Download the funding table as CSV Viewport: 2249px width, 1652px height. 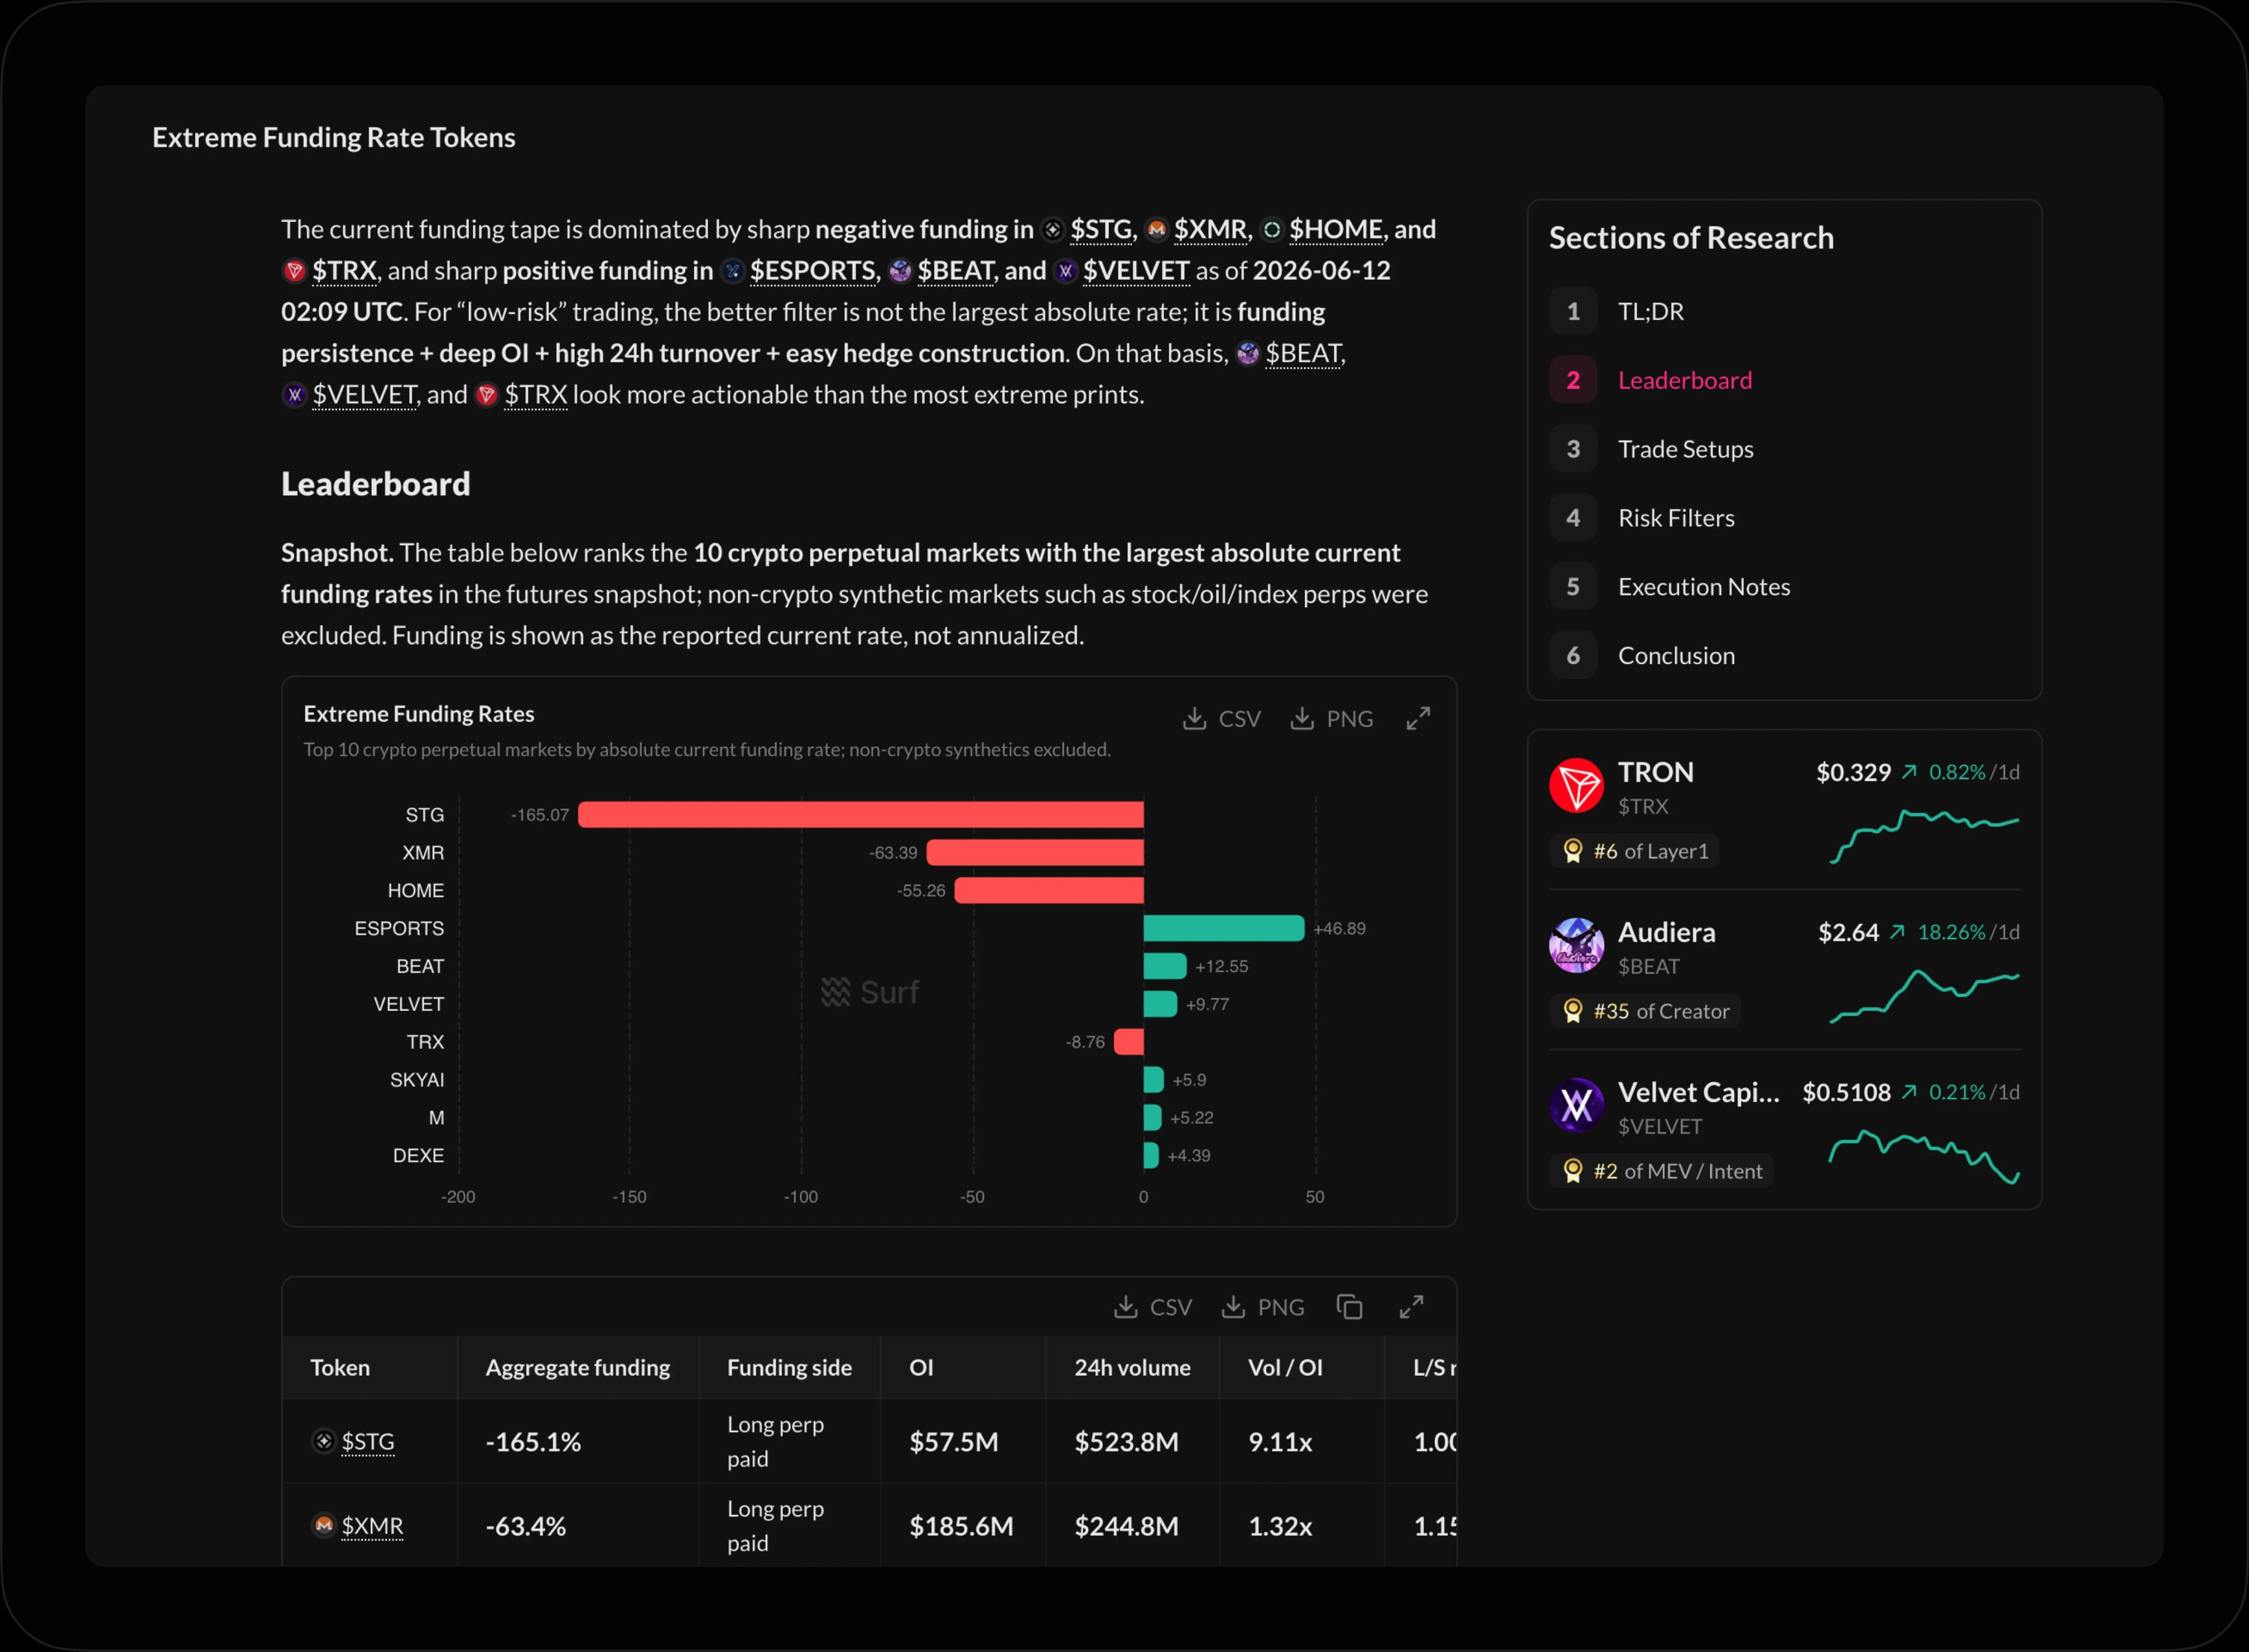click(1152, 1307)
